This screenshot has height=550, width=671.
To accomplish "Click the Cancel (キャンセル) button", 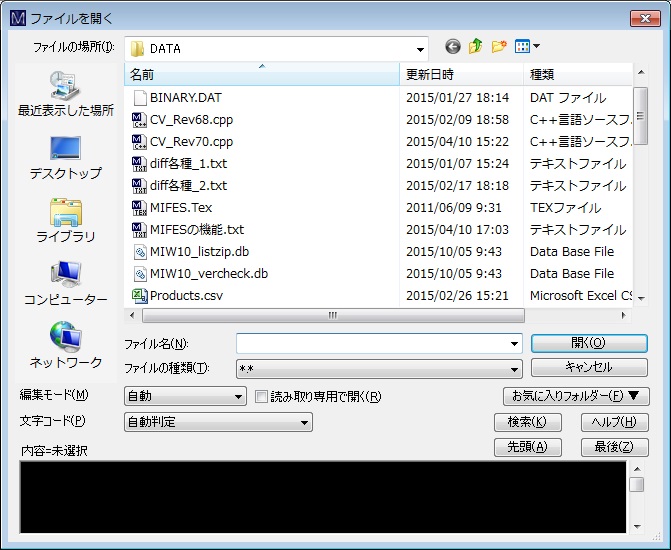I will [589, 367].
